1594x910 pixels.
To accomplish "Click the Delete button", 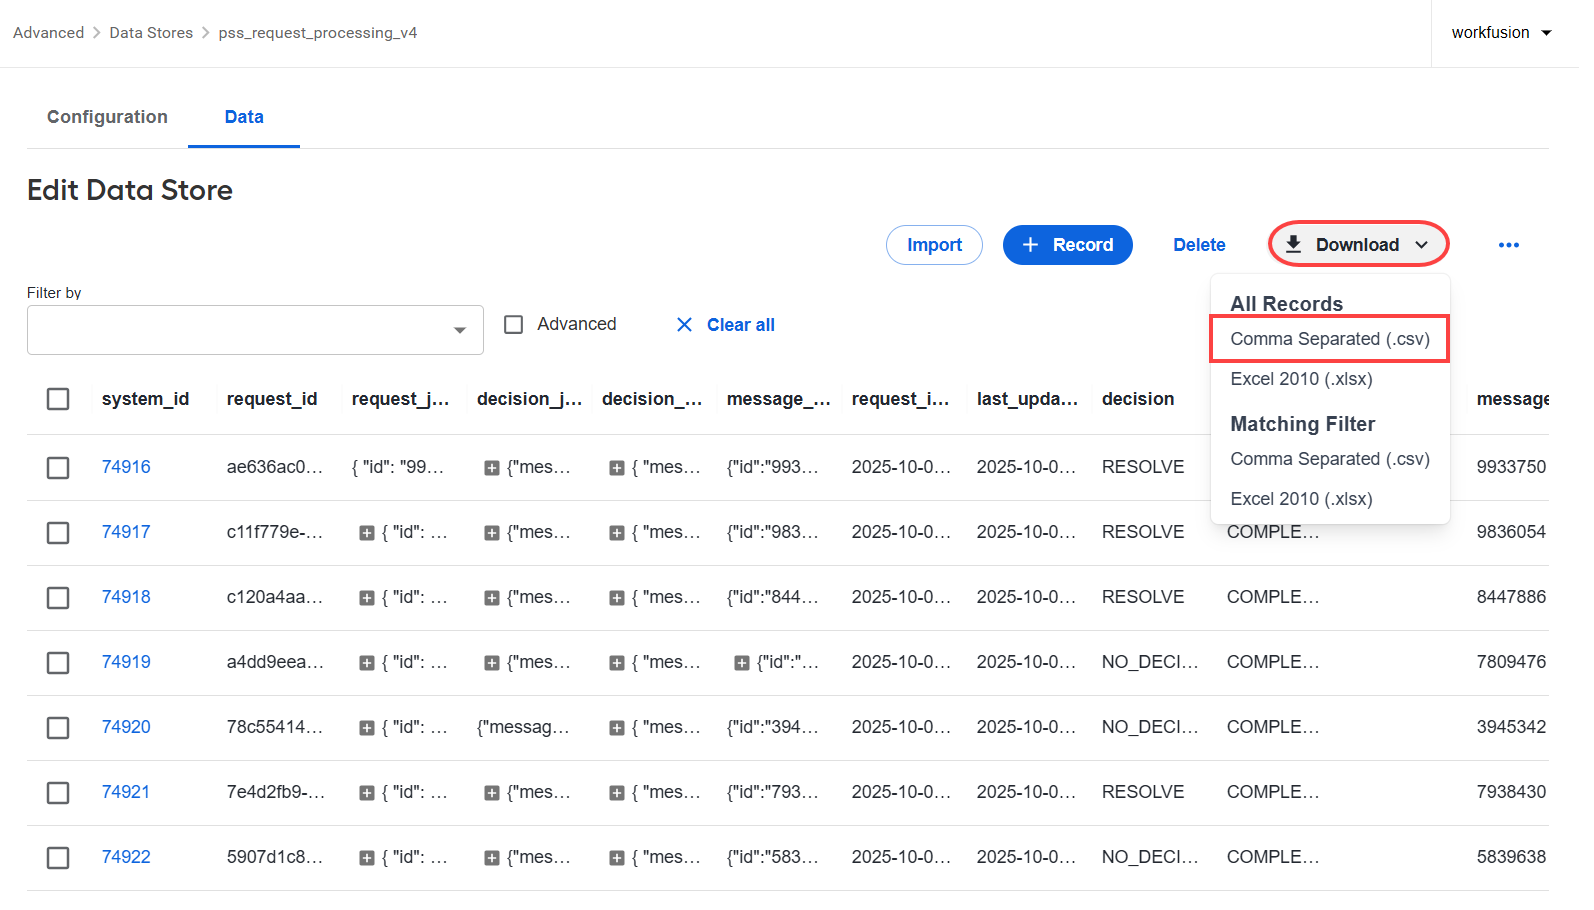I will (x=1199, y=245).
